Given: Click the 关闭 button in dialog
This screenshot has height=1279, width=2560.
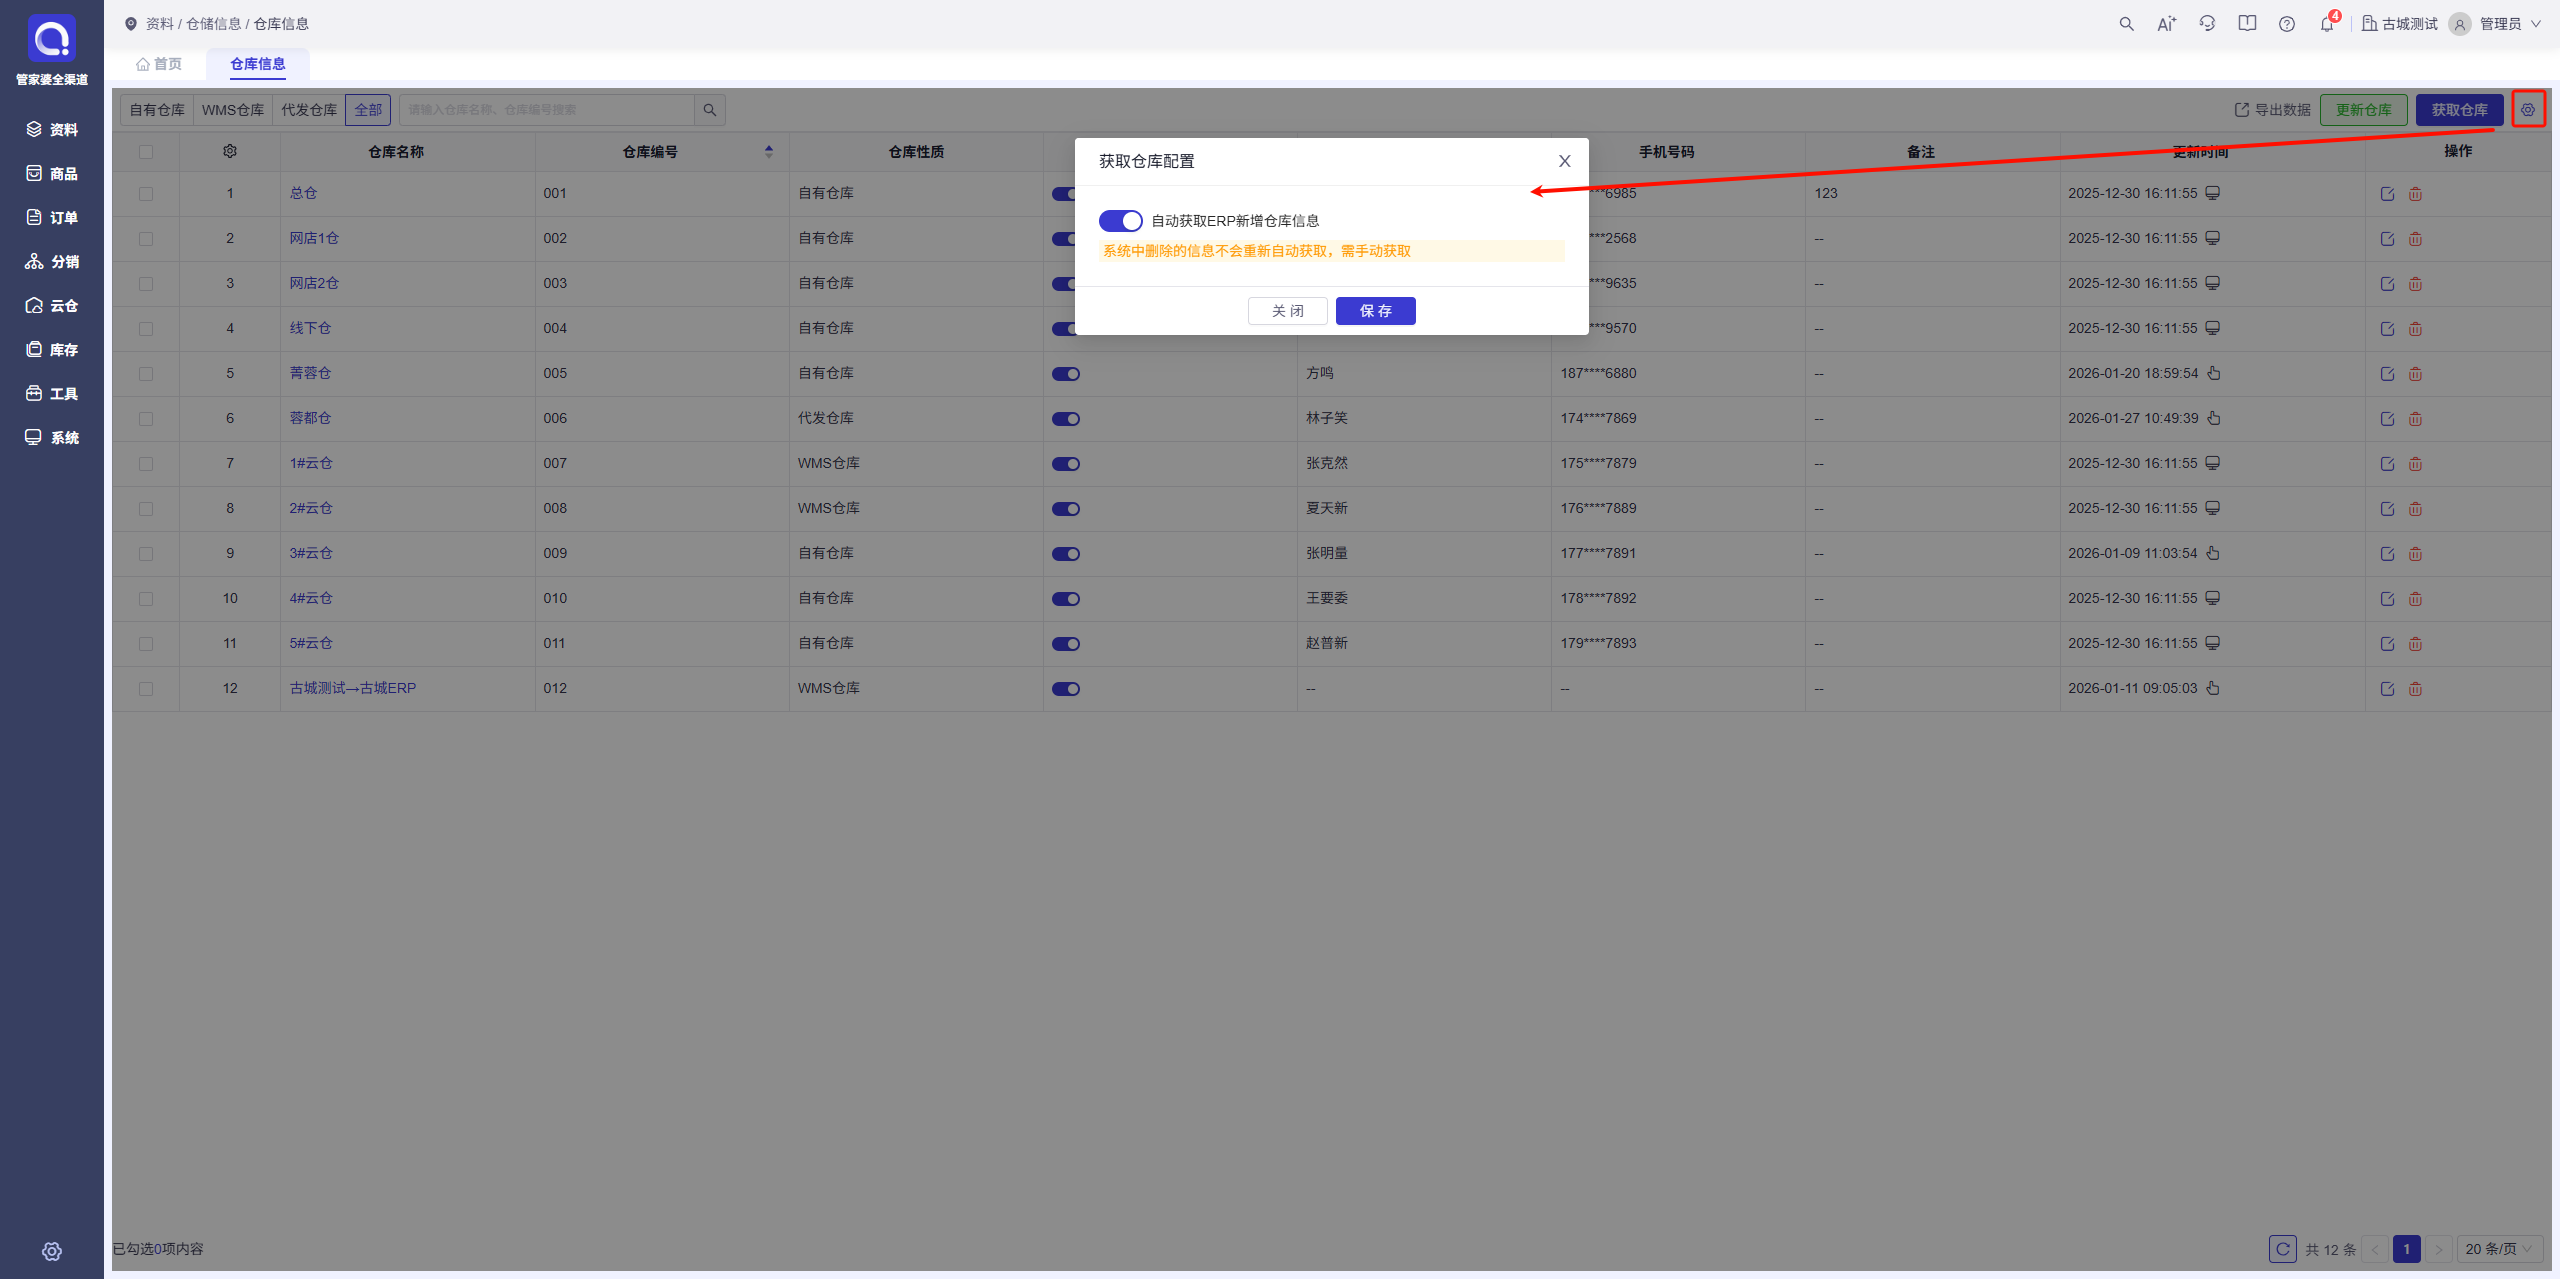Looking at the screenshot, I should [x=1288, y=311].
